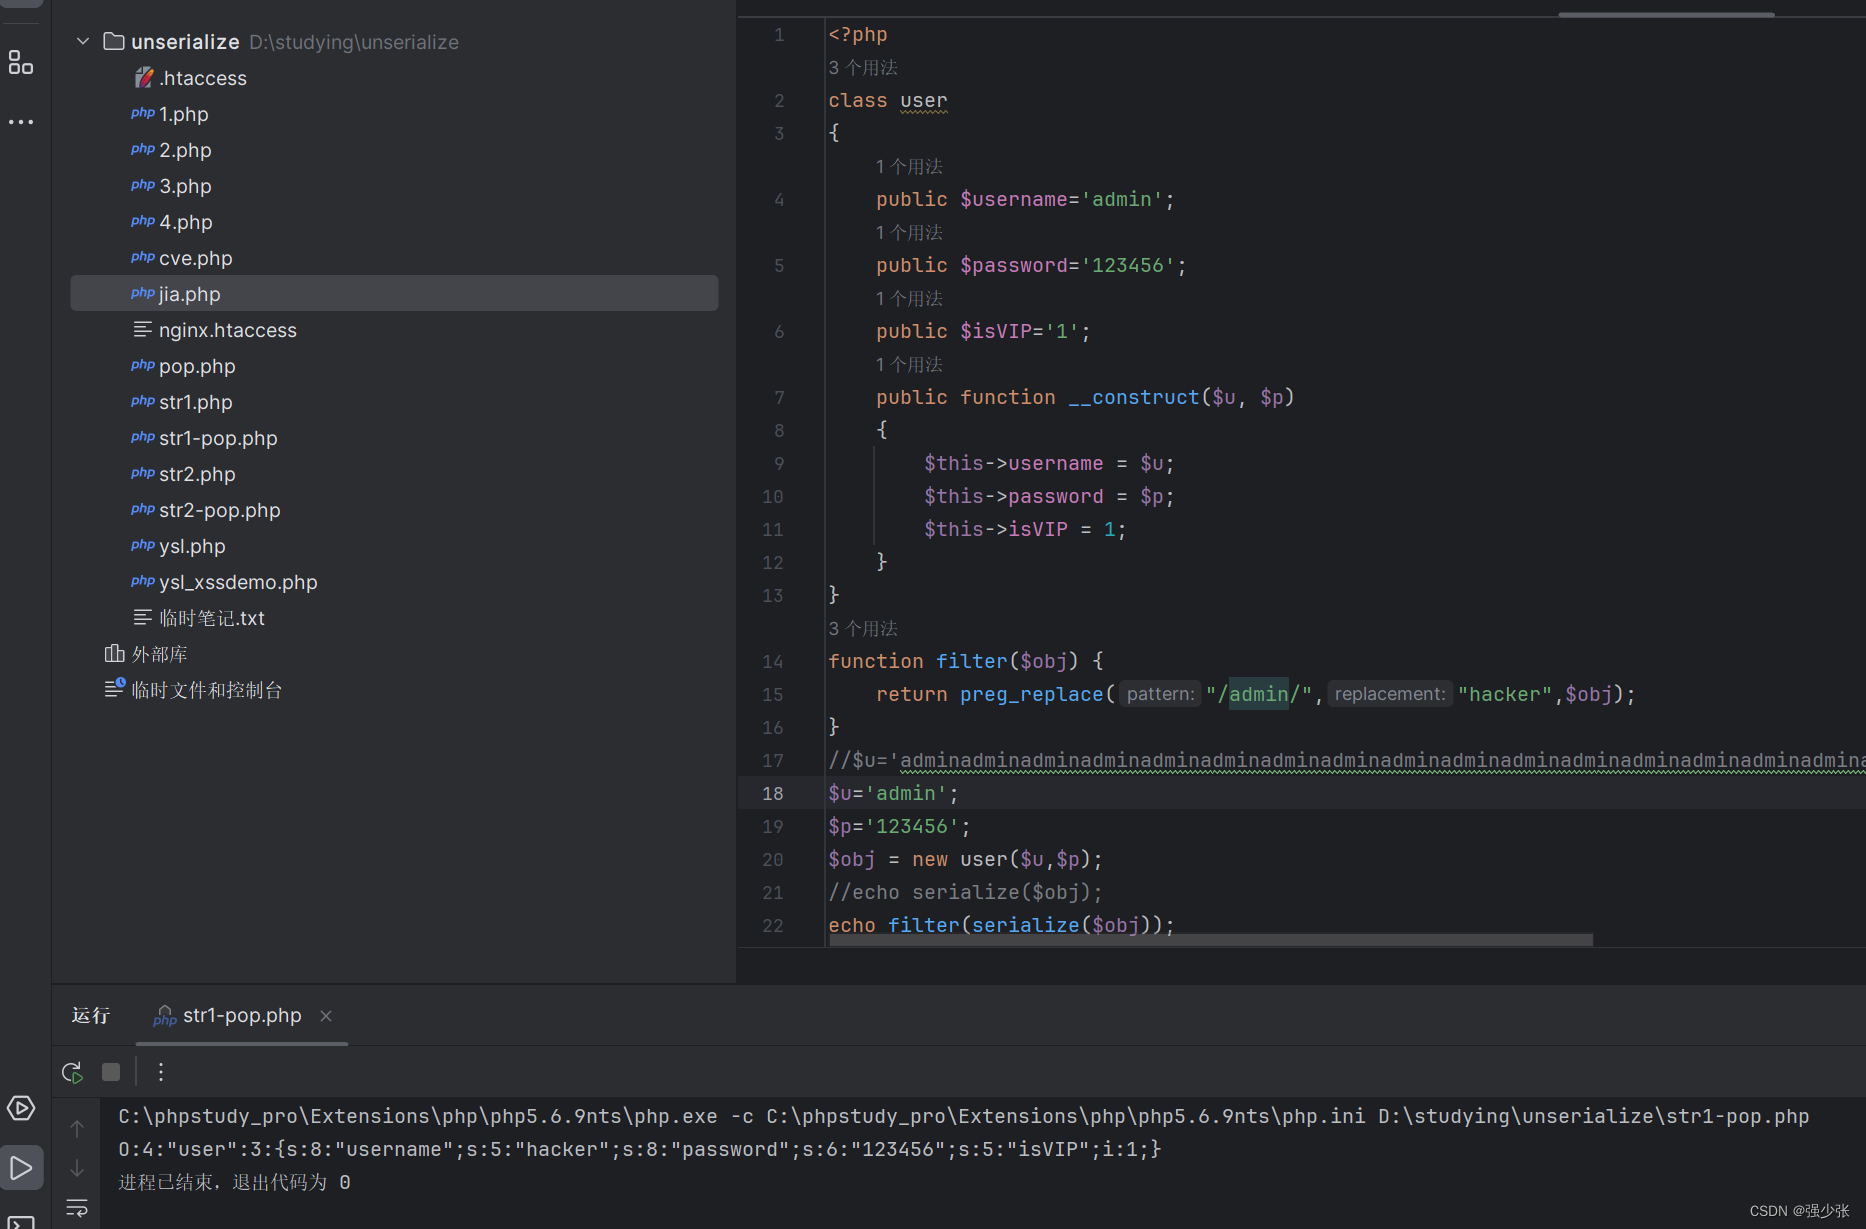Click '1 个用法' hint above $isVIP

coord(909,298)
